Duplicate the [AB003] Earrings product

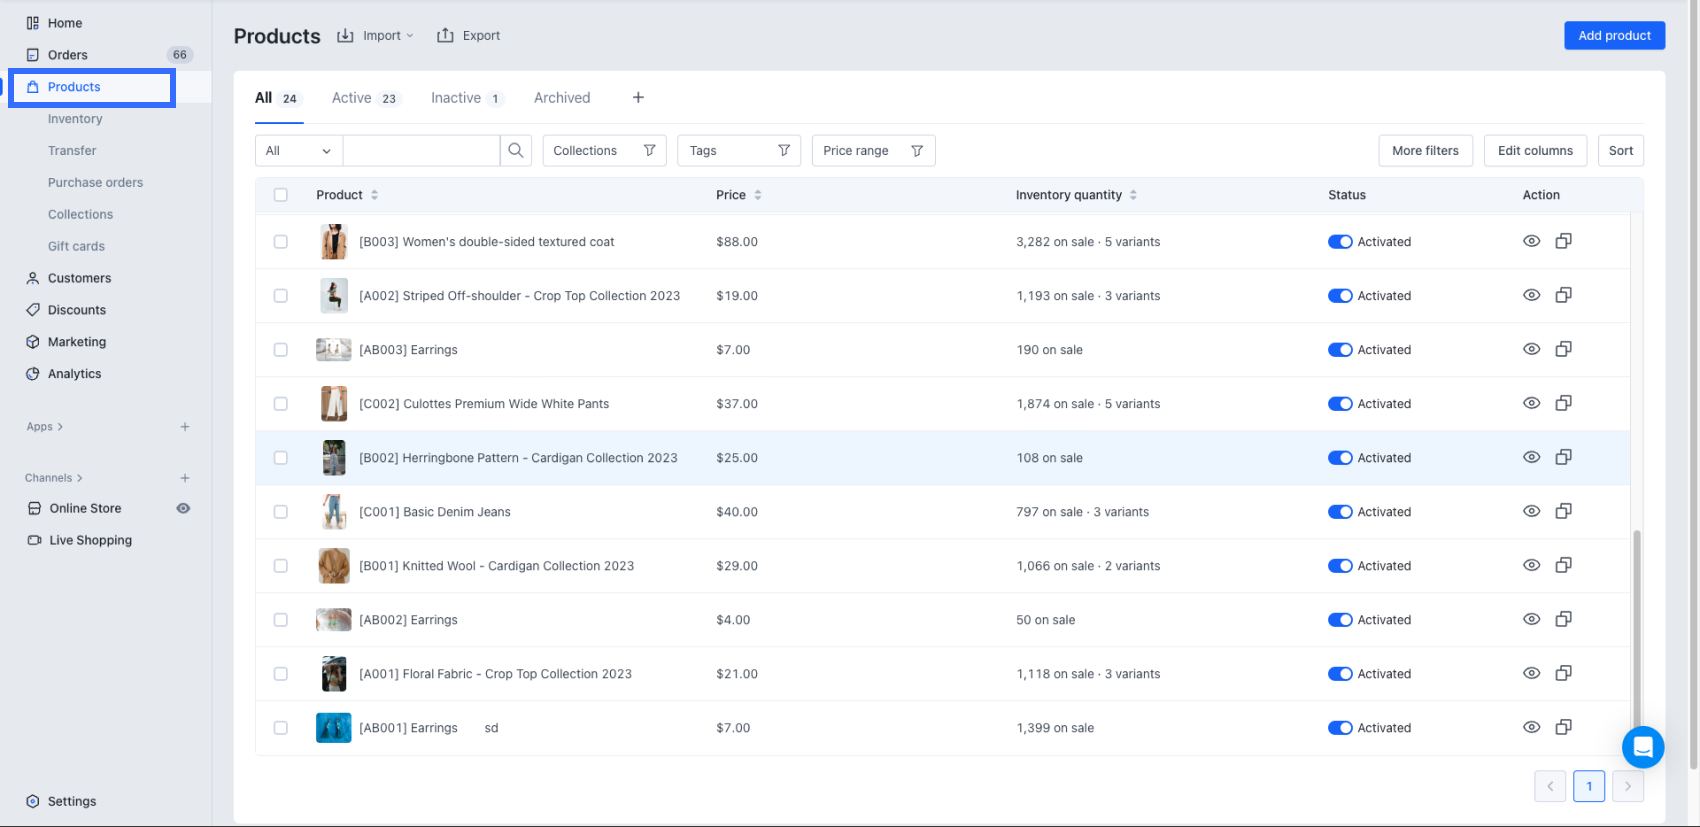point(1563,349)
